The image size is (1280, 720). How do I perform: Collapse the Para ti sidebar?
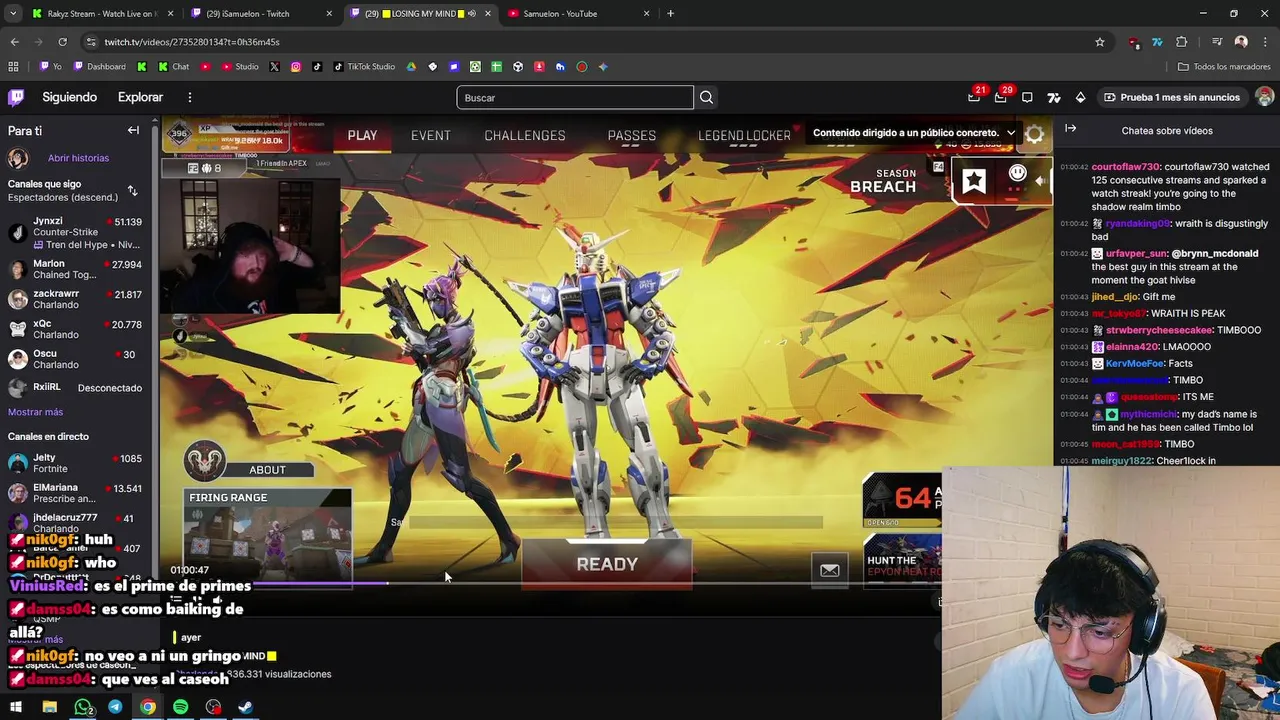click(x=133, y=131)
